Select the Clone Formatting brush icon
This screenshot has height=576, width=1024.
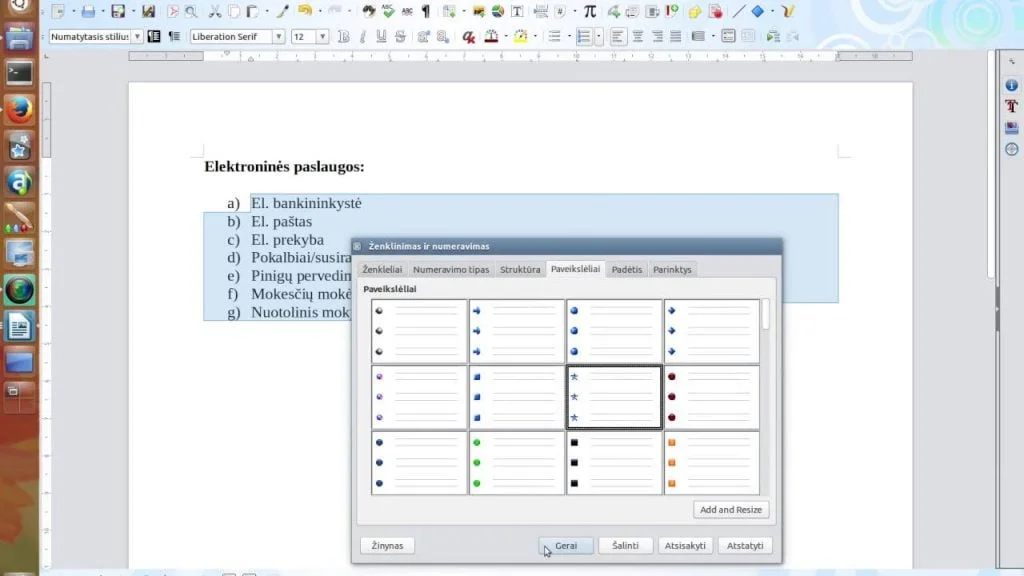(283, 12)
